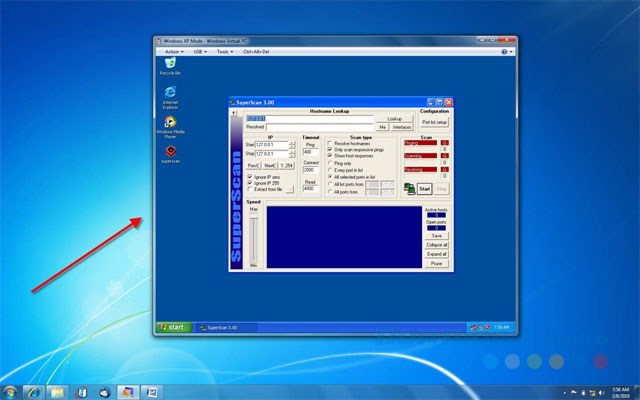The image size is (640, 400).
Task: Start the scan with the Start button
Action: click(x=424, y=189)
